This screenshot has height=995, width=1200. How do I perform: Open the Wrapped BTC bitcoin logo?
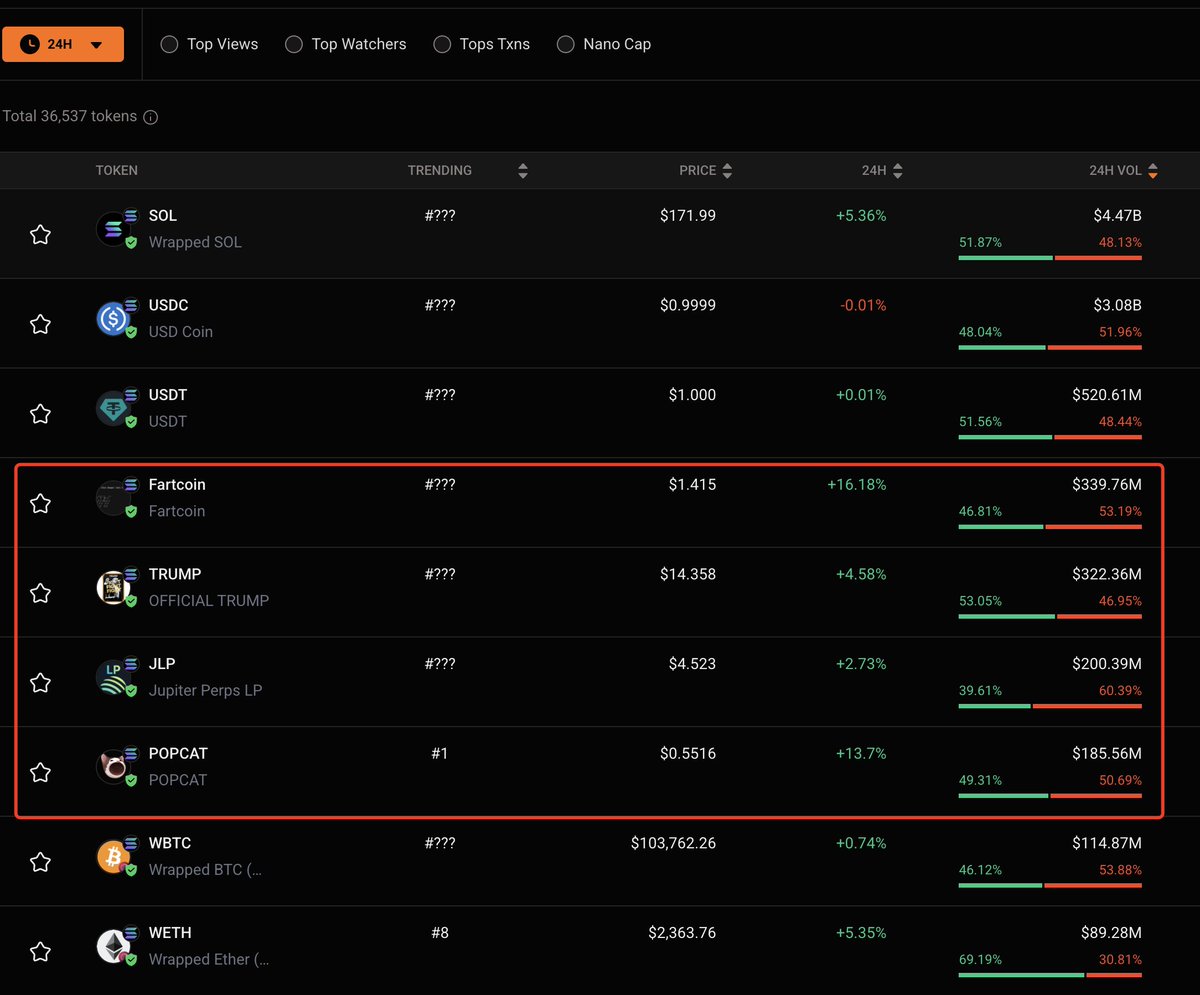[113, 857]
